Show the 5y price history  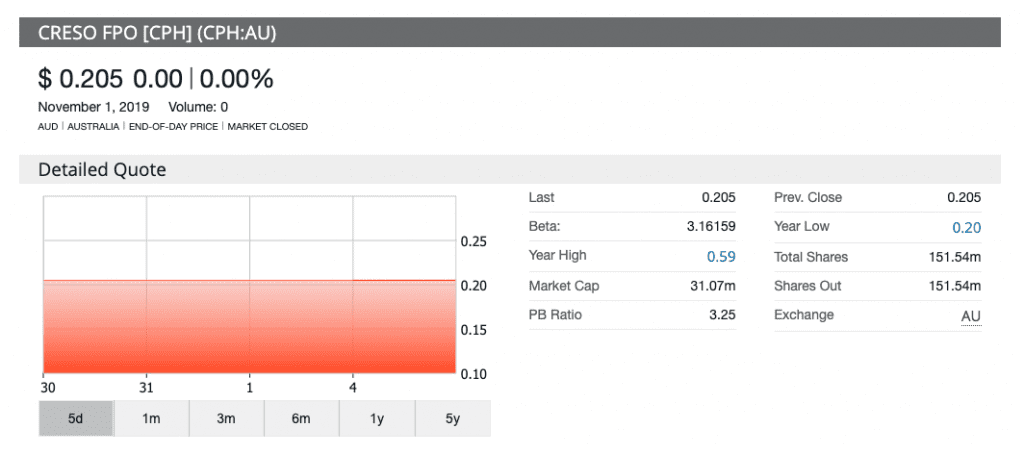(x=452, y=419)
